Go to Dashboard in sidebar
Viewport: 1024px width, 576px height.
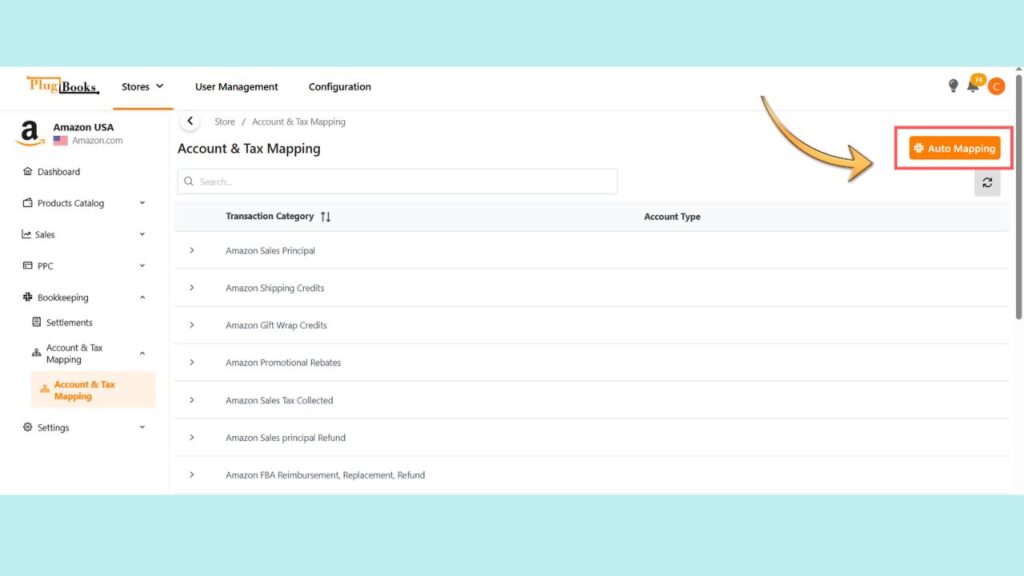click(59, 171)
